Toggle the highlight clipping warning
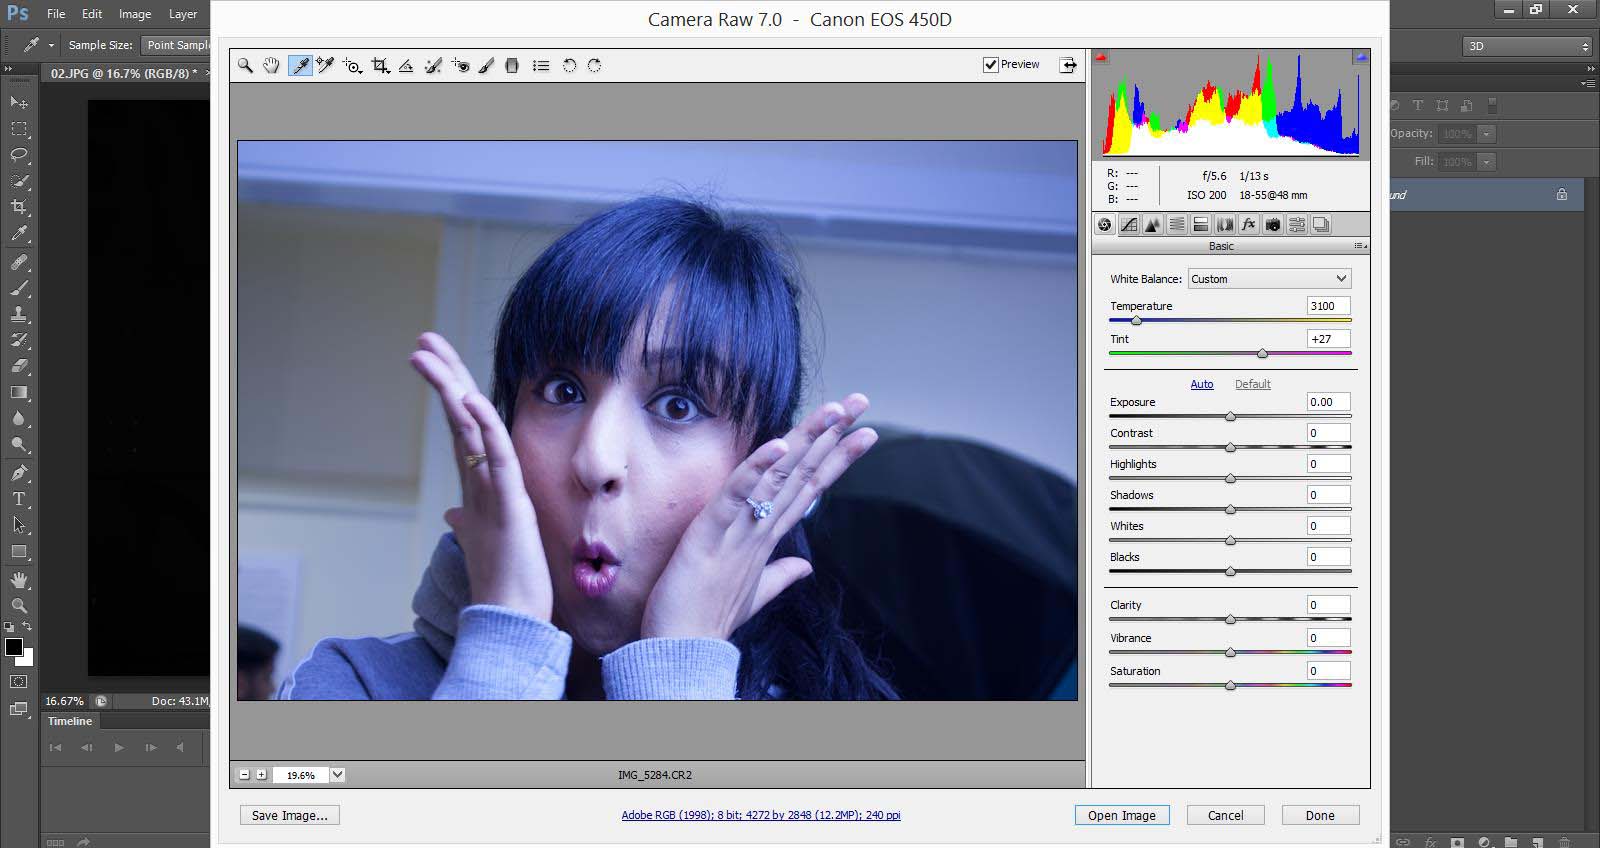Screen dimensions: 1600x848 [1360, 58]
